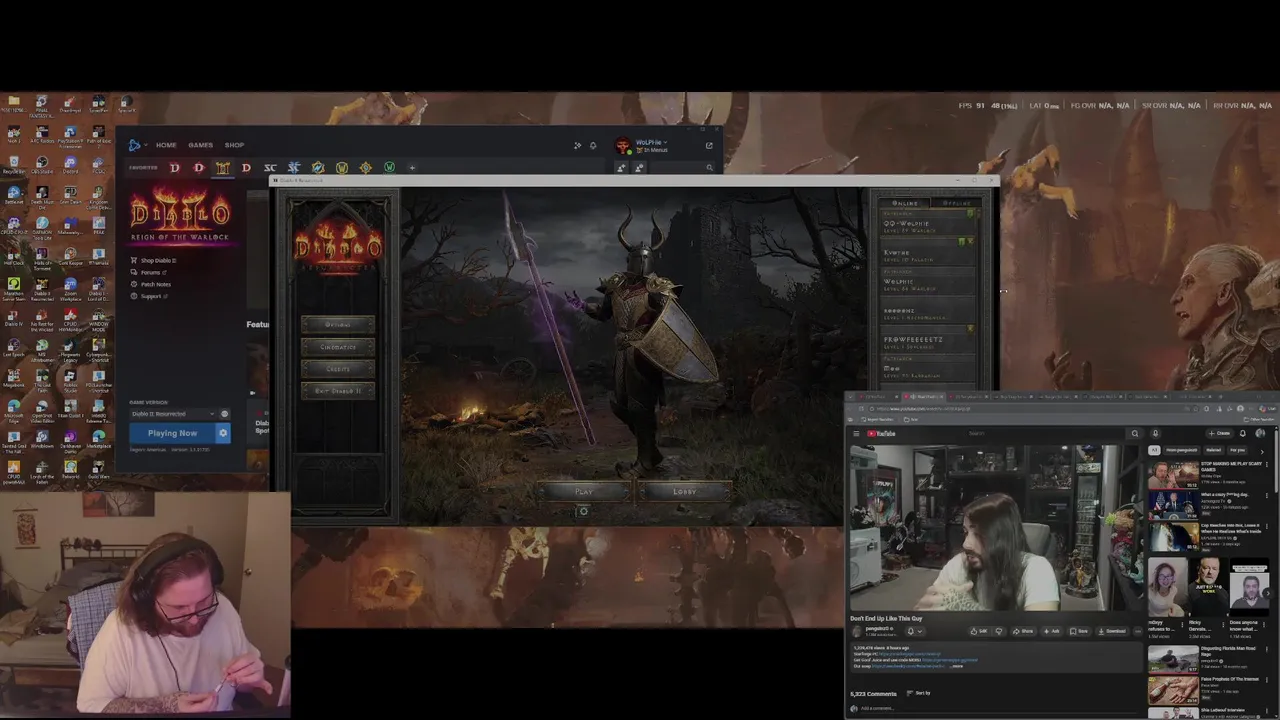Click the dislike thumbs-down on video
1280x720 pixels.
tap(998, 631)
